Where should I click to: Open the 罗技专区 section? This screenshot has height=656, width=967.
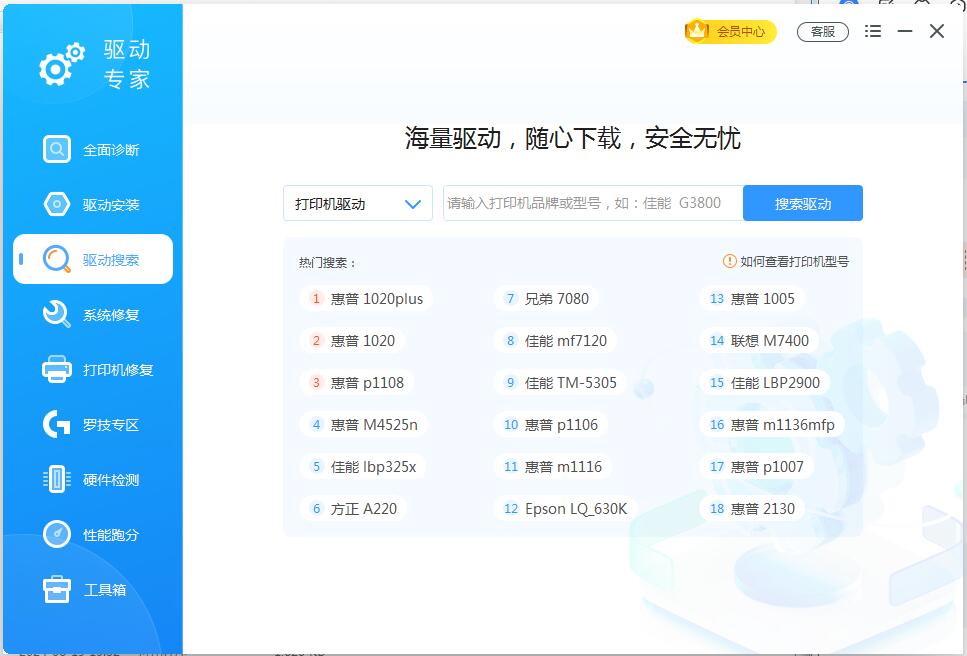[93, 424]
